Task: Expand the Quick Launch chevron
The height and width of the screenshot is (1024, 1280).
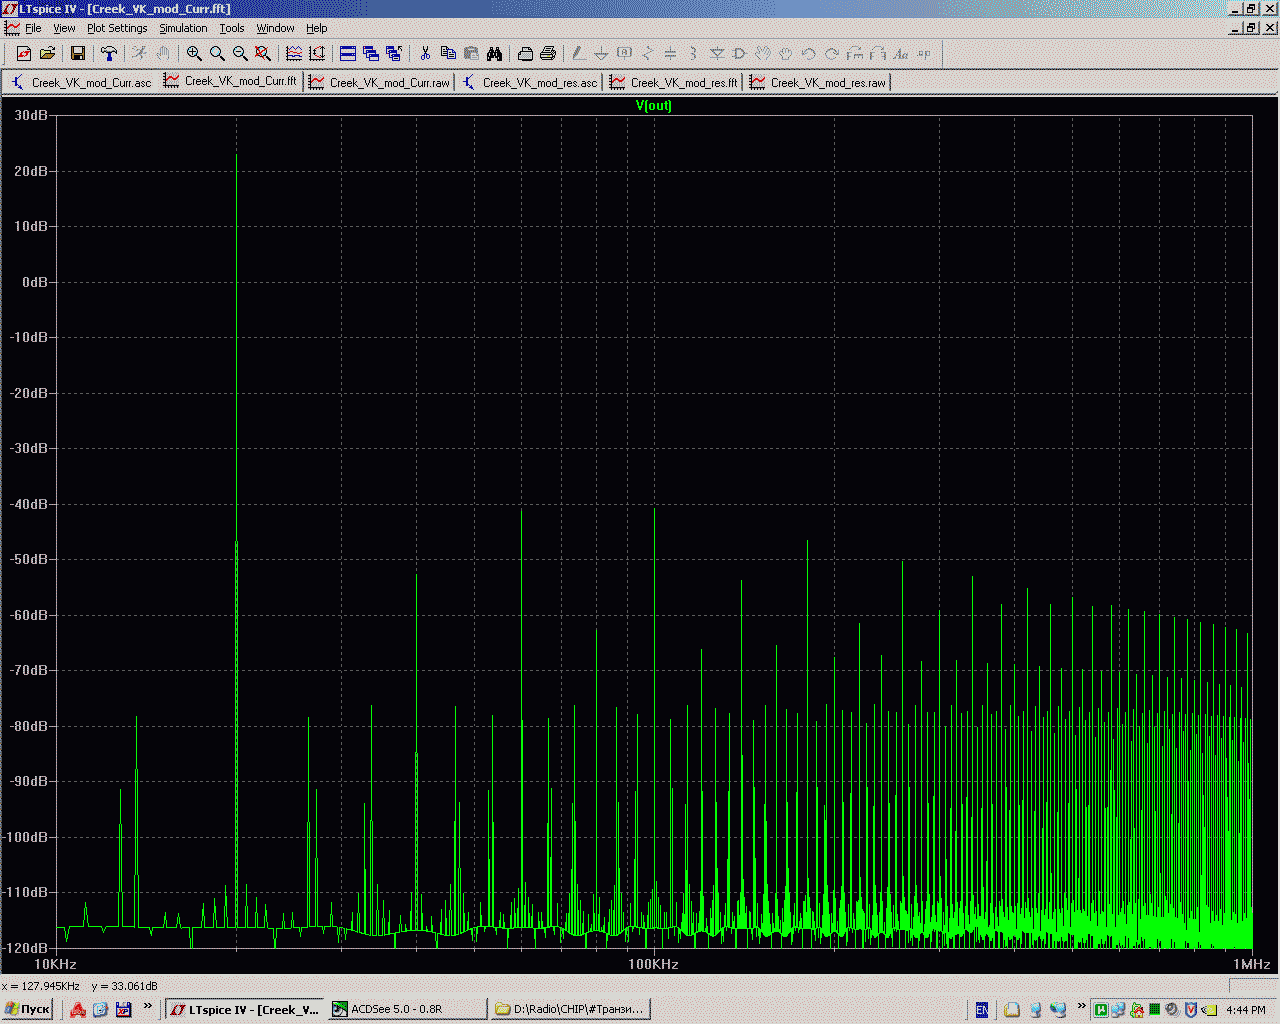Action: (148, 1006)
